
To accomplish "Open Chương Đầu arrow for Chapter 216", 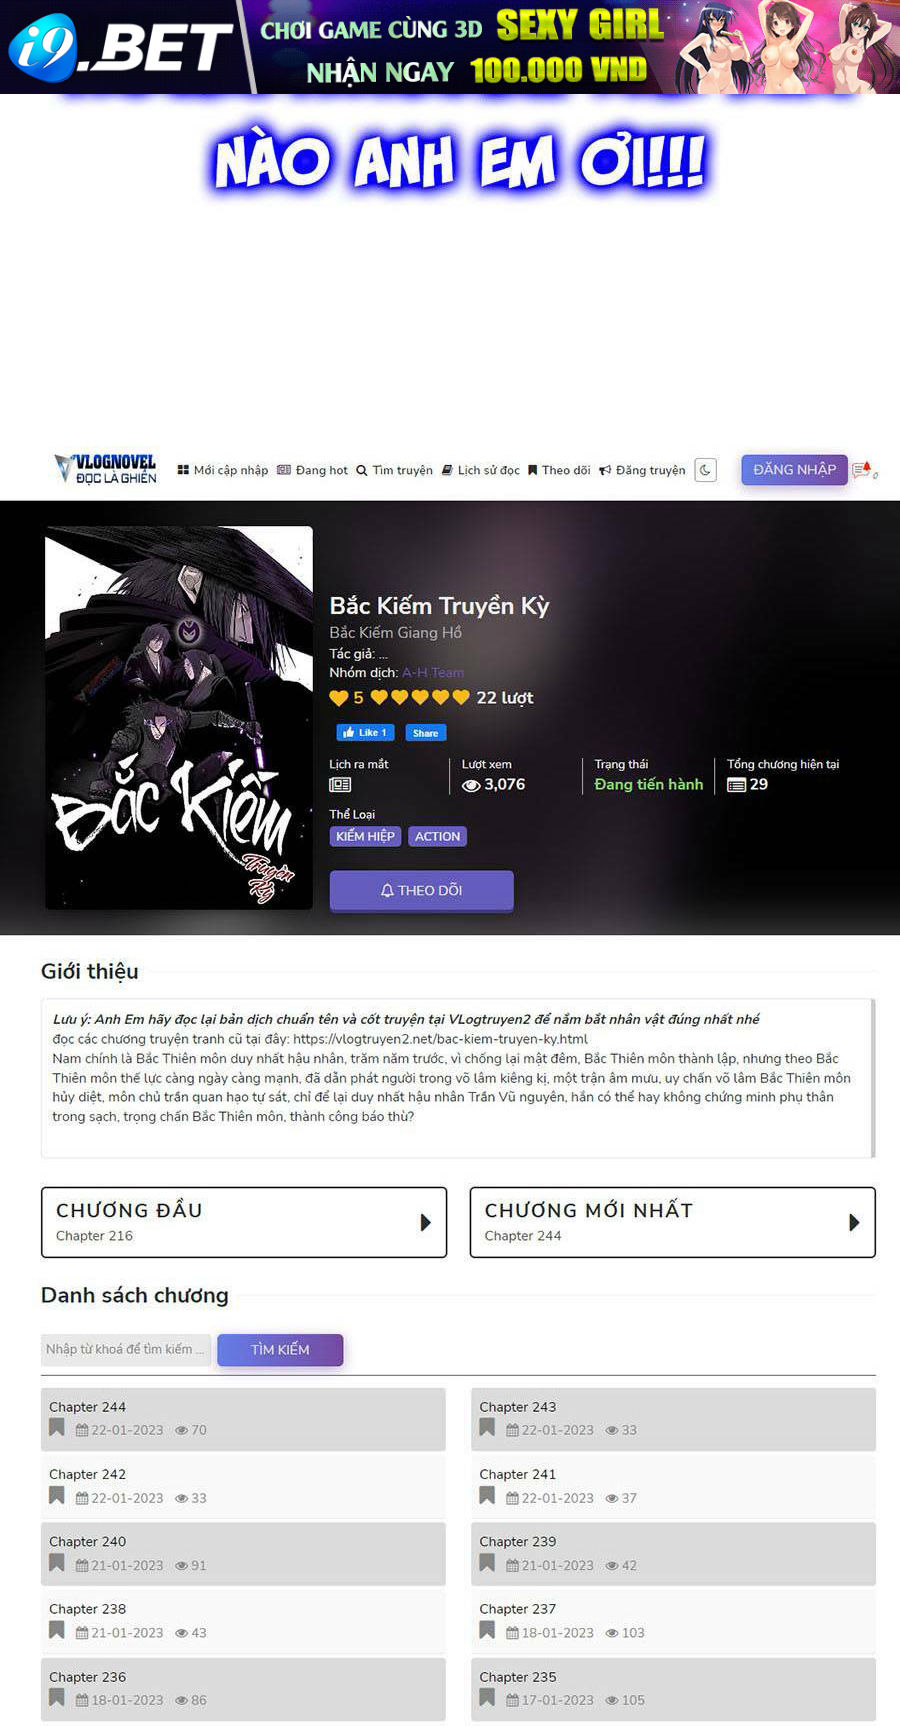I will (x=426, y=1222).
